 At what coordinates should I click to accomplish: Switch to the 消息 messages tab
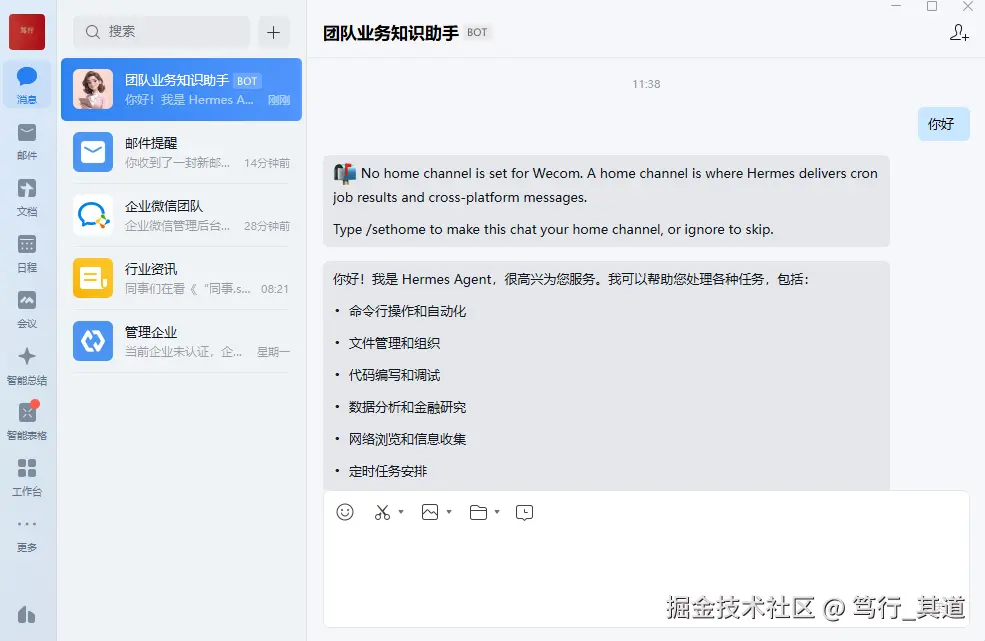[x=27, y=84]
